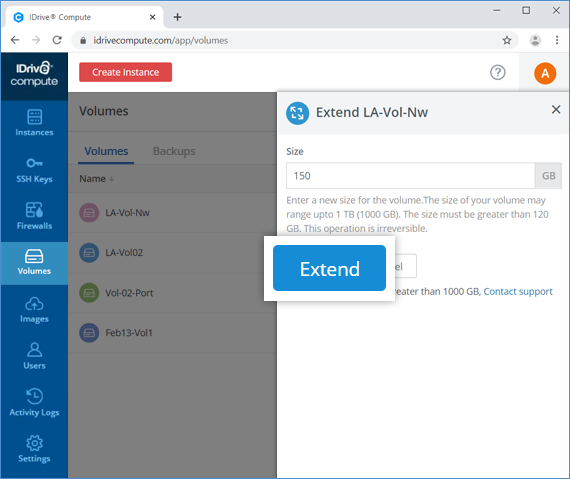Go to SSH Keys in sidebar
This screenshot has width=570, height=479.
pos(34,170)
